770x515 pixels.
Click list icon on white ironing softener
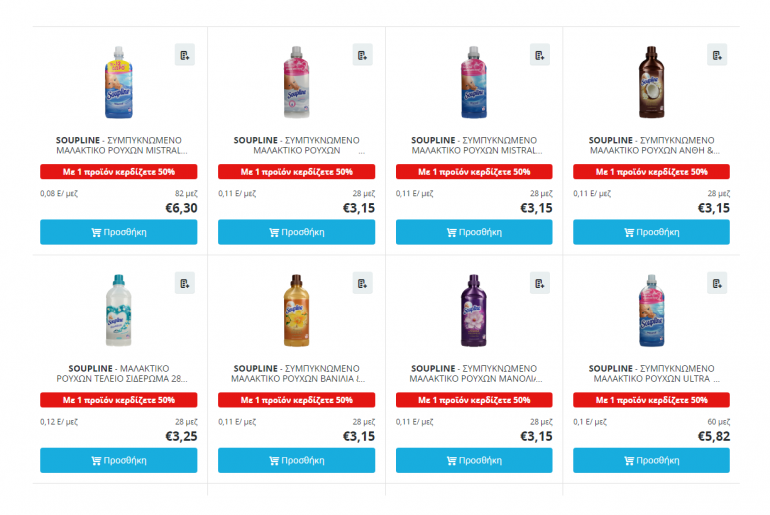click(x=184, y=283)
